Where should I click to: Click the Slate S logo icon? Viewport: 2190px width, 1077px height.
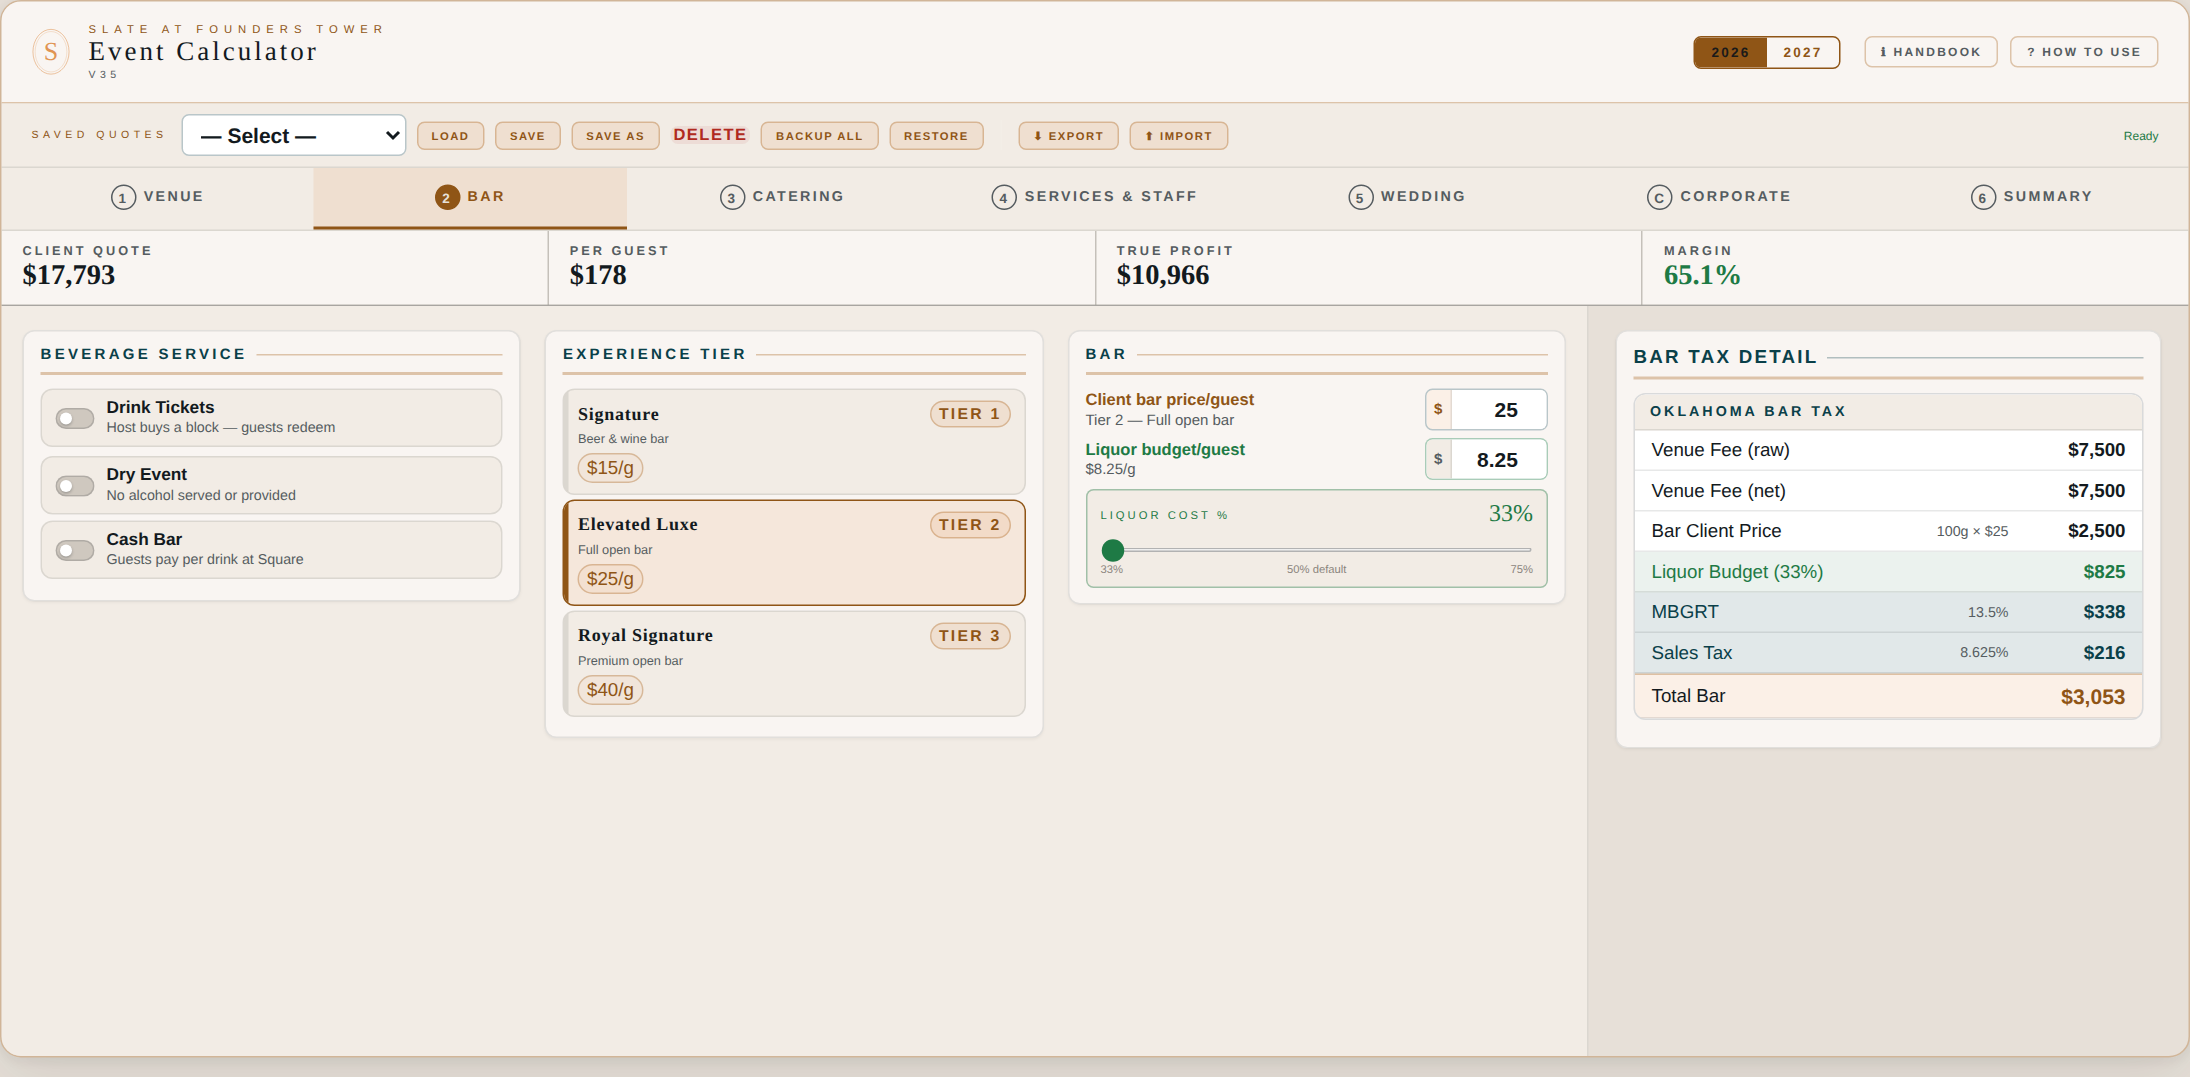(51, 52)
